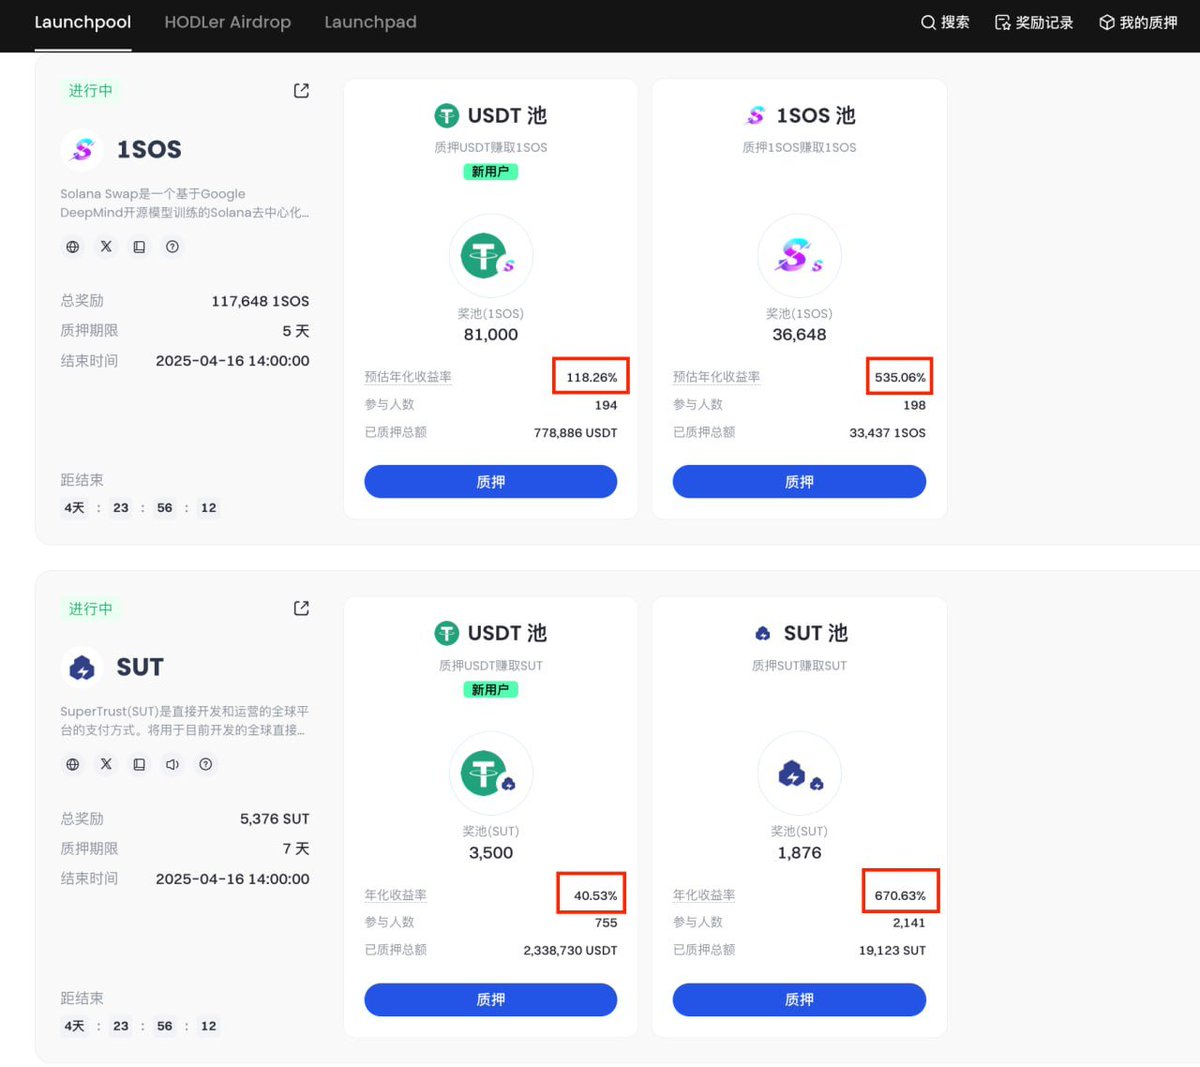Click the 新用户 badge in 1SOS USDT pool
The height and width of the screenshot is (1067, 1200).
pos(490,172)
